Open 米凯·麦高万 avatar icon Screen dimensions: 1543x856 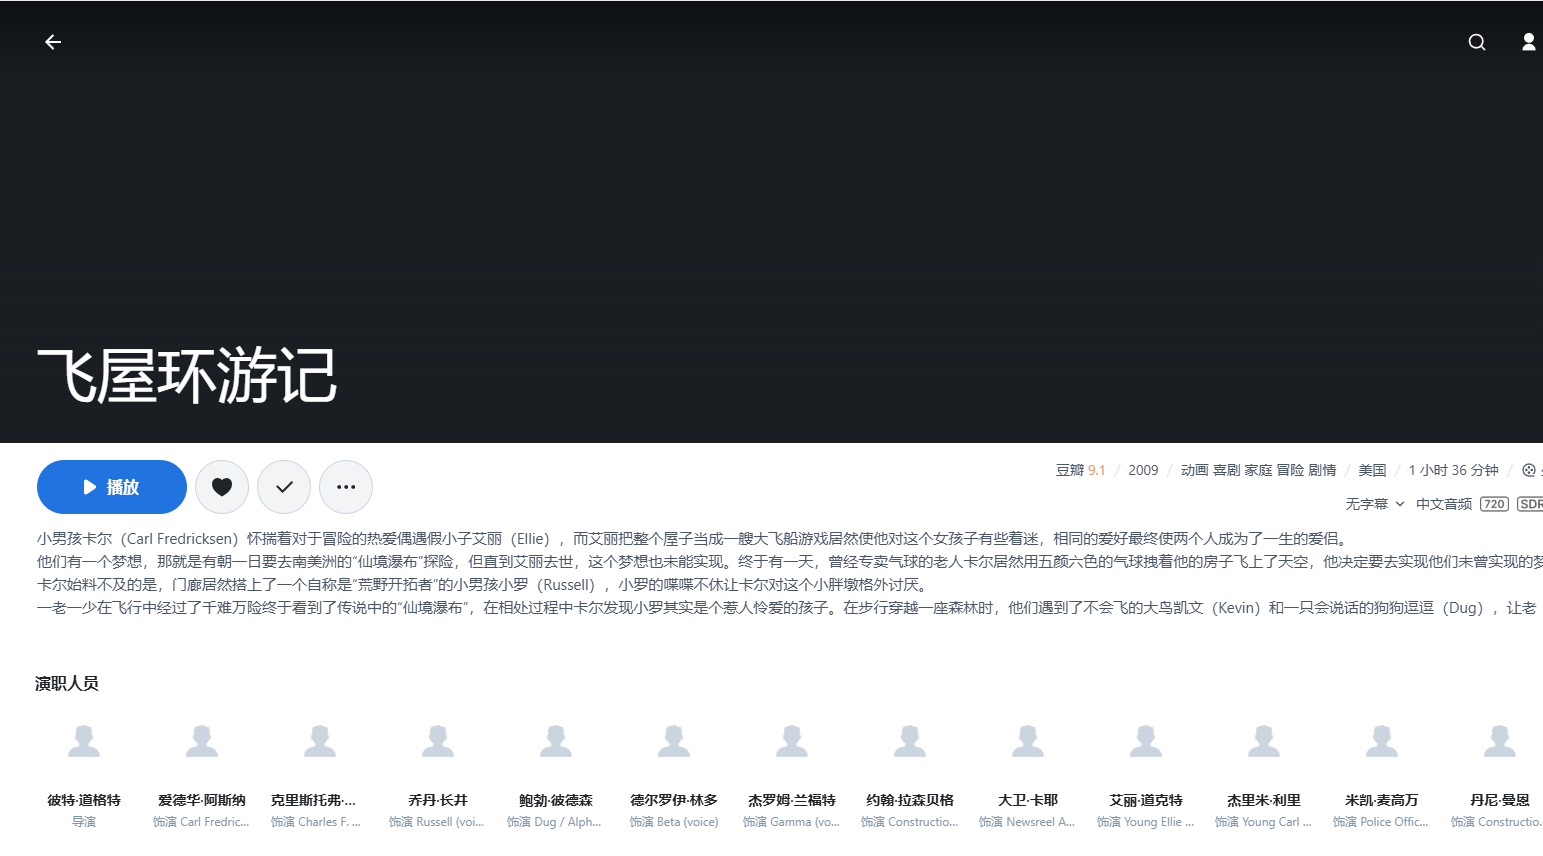click(x=1382, y=741)
